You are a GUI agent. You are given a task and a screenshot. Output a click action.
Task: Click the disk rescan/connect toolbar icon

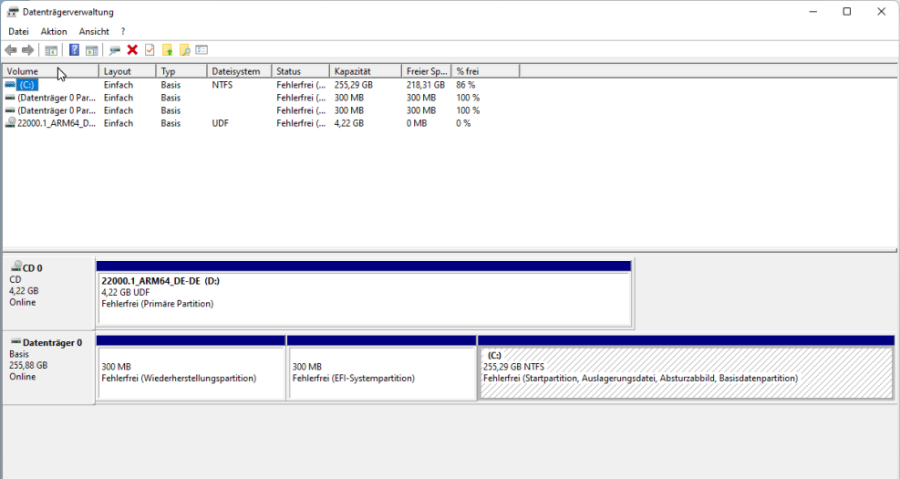(114, 50)
